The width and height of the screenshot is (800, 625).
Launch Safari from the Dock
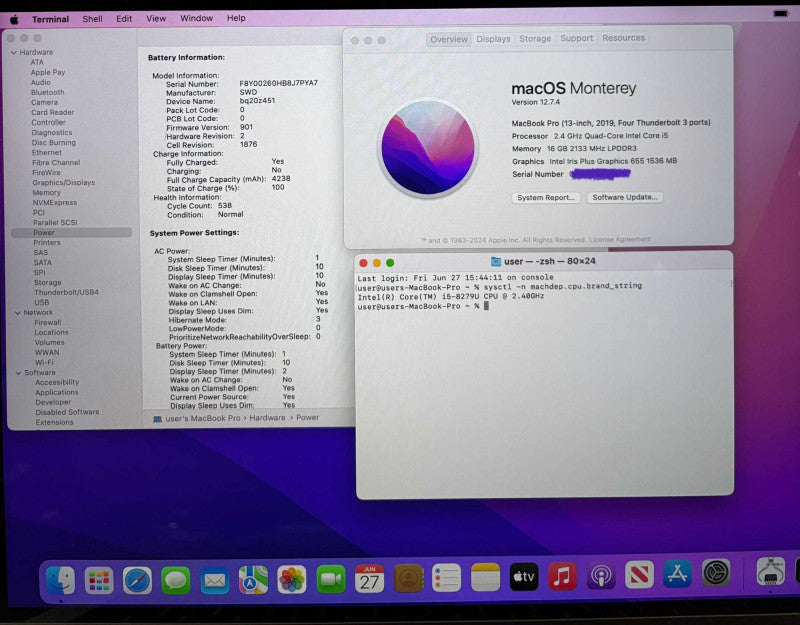(137, 580)
